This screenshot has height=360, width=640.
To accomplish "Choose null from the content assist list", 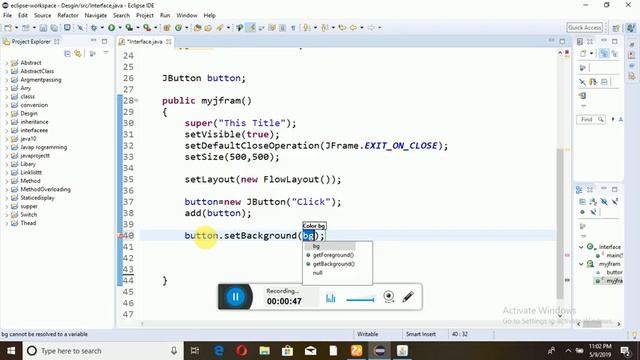I will (x=318, y=273).
